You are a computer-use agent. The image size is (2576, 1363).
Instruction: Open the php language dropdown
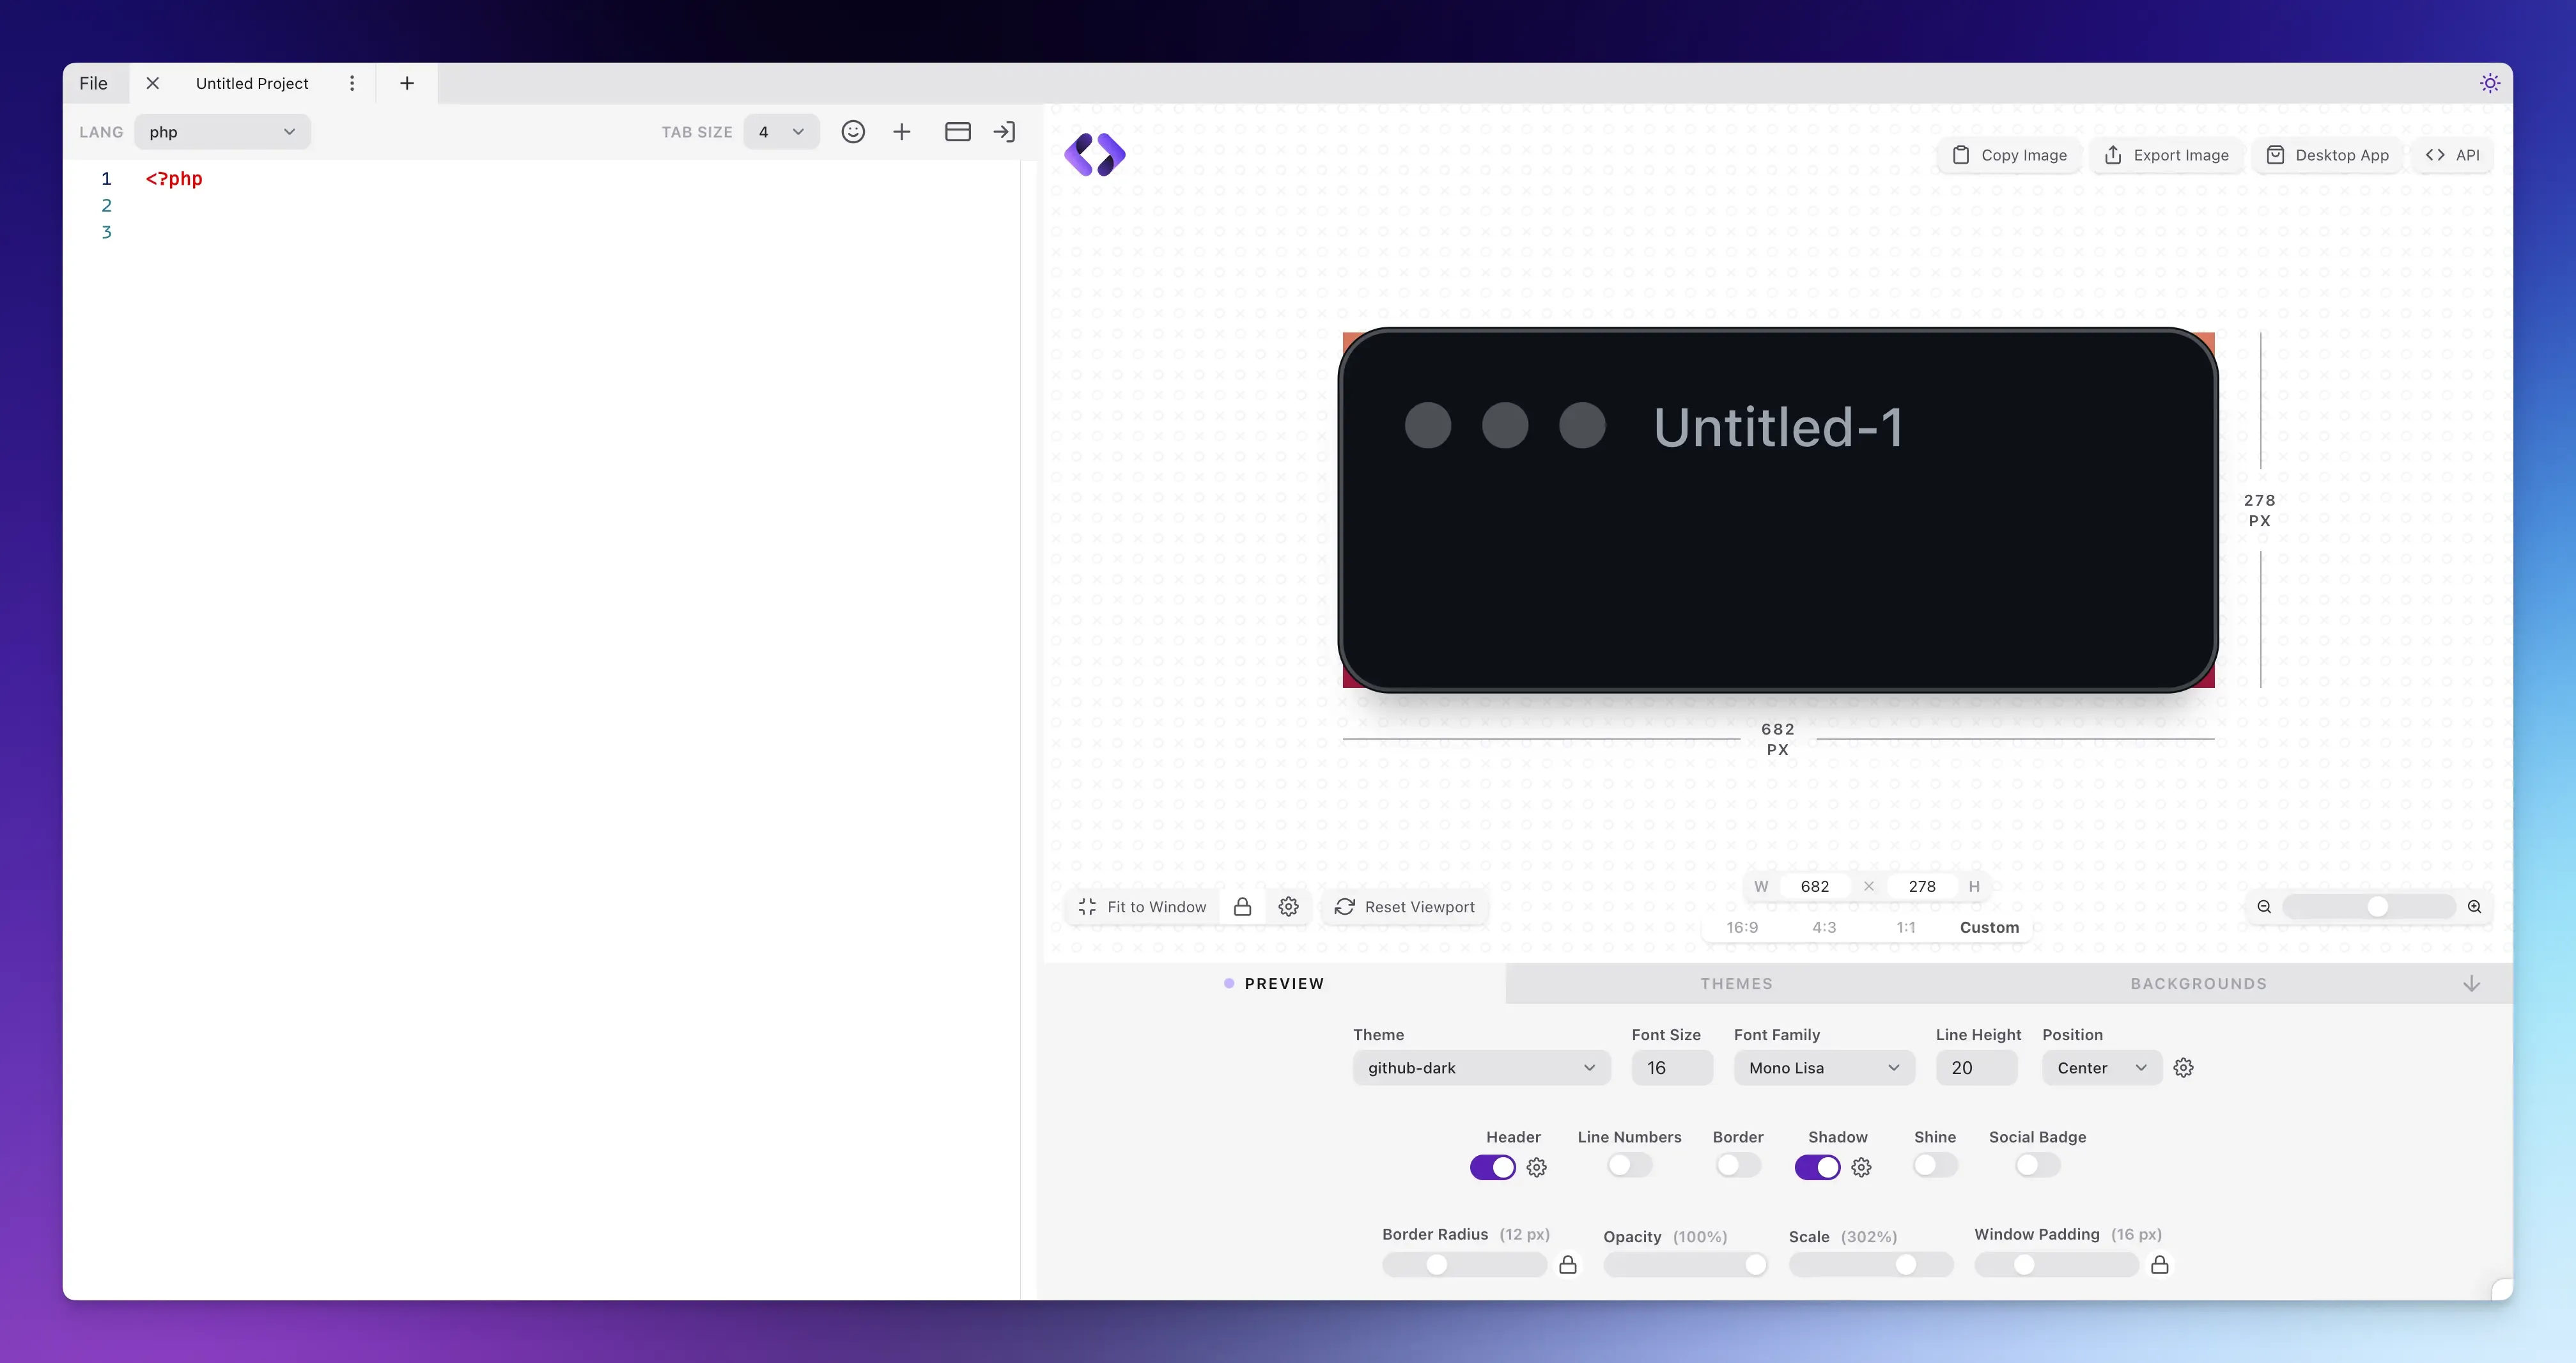click(x=222, y=132)
